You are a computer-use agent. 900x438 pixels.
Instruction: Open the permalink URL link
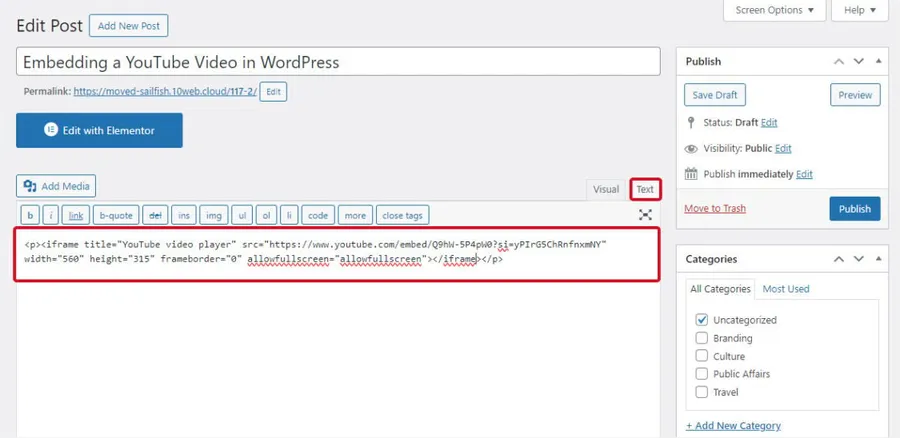pos(165,91)
